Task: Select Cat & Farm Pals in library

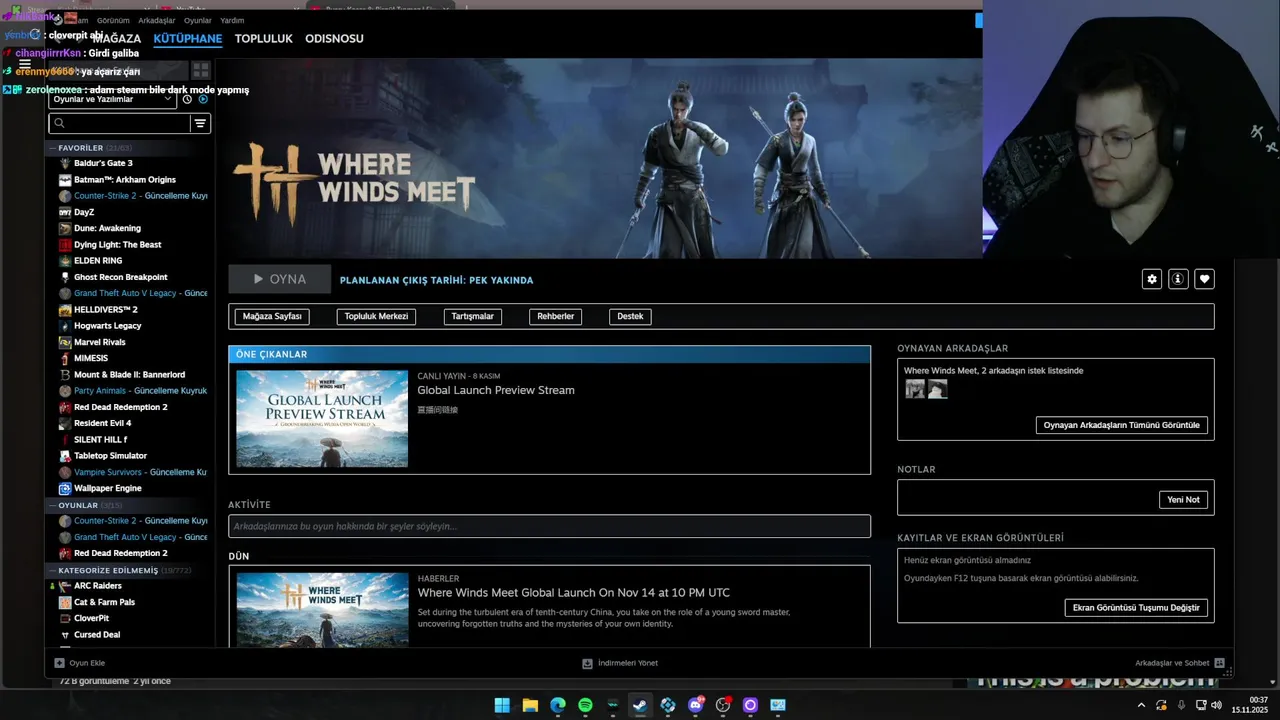Action: [x=104, y=602]
